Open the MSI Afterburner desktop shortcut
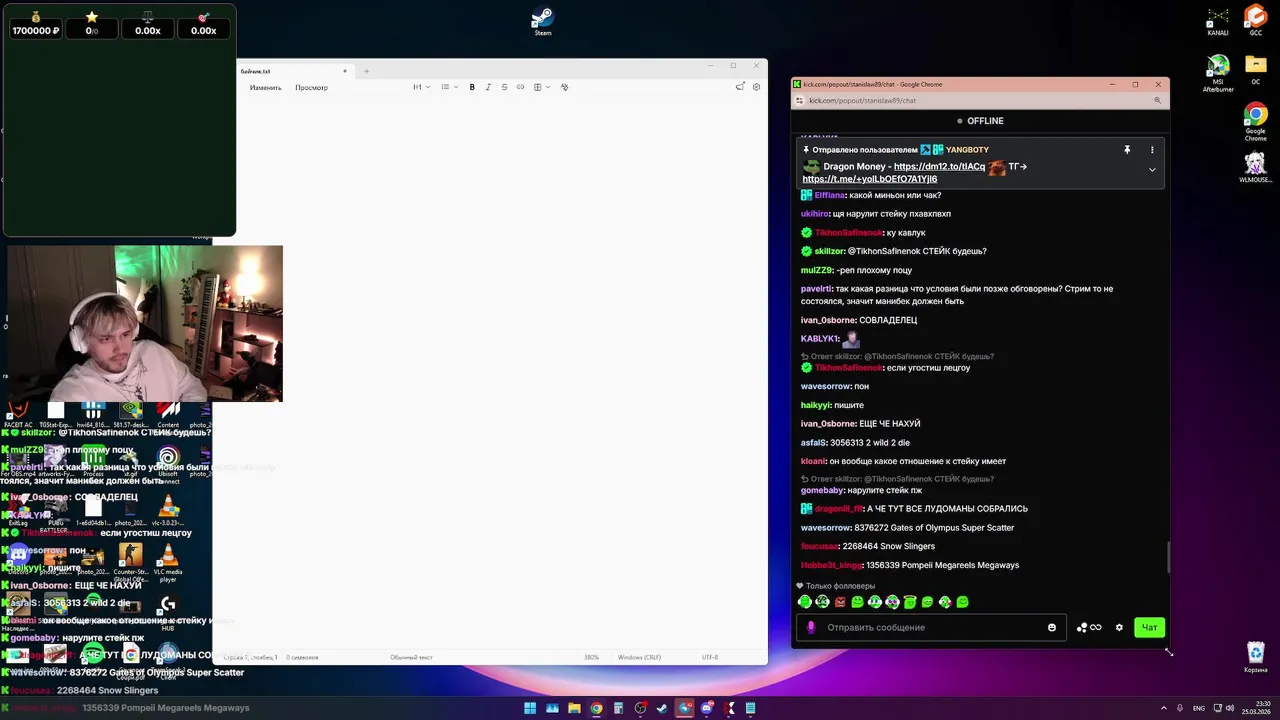The image size is (1280, 720). click(1217, 73)
